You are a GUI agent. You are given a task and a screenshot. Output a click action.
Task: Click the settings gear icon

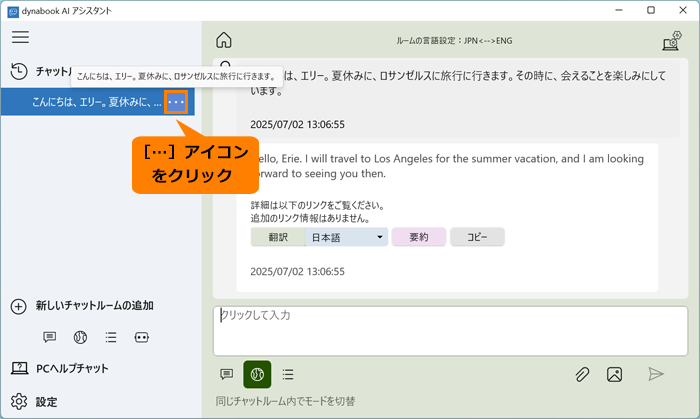19,402
